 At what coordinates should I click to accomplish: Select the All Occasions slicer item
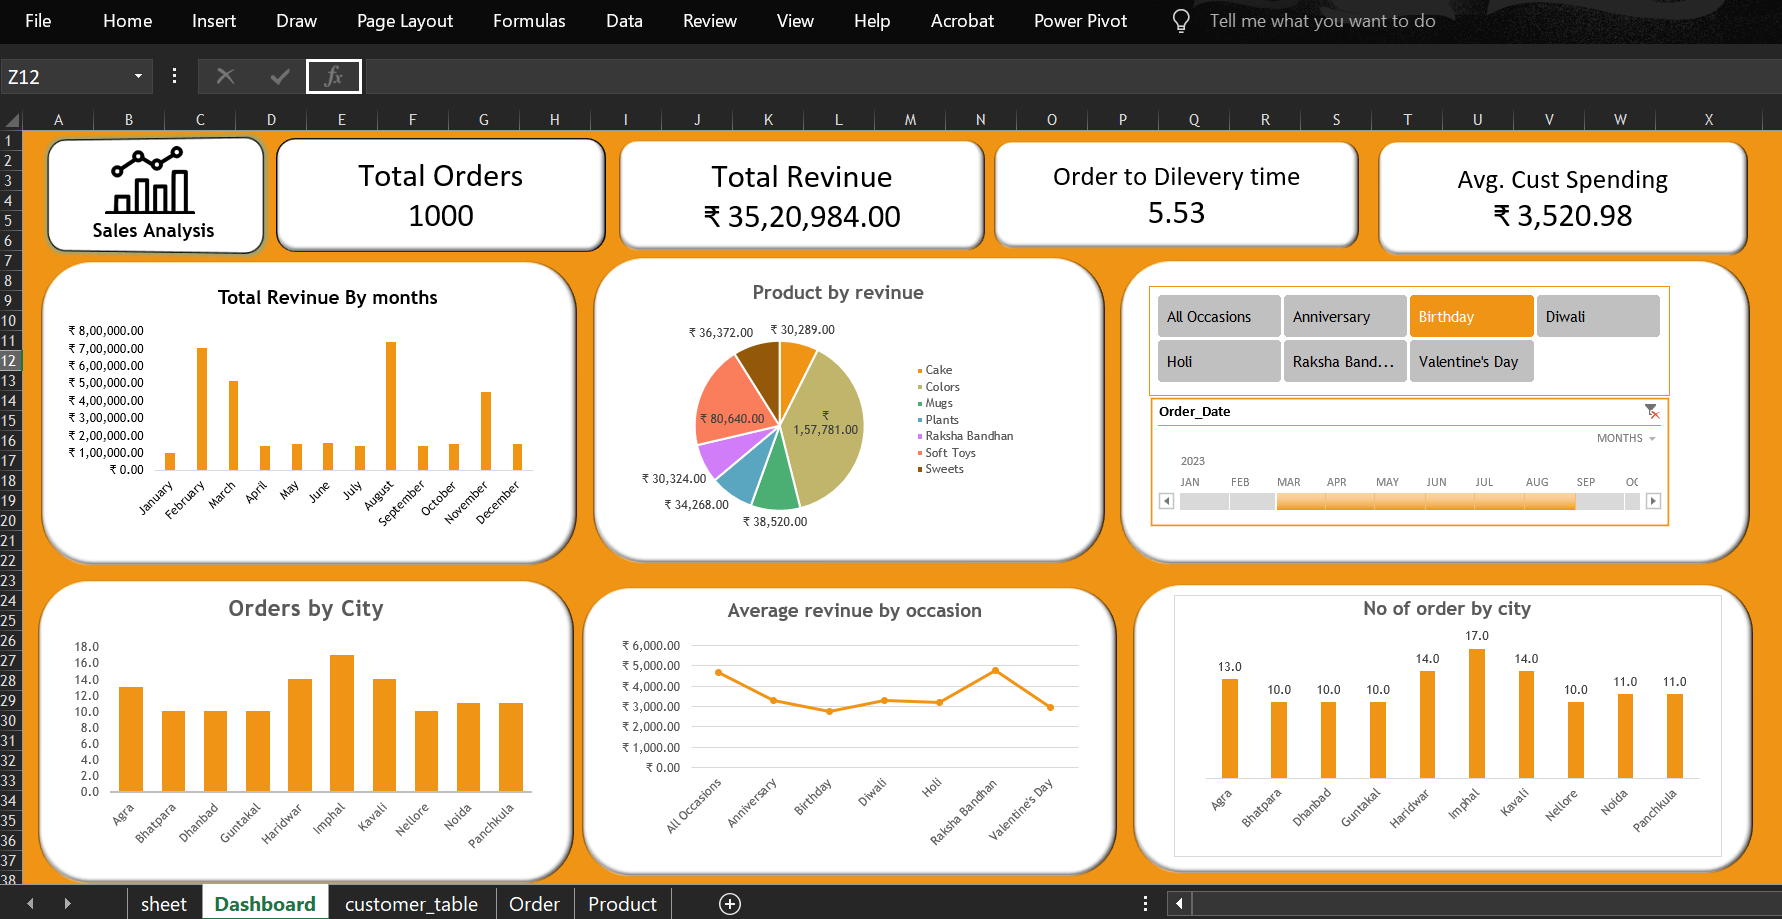1219,316
